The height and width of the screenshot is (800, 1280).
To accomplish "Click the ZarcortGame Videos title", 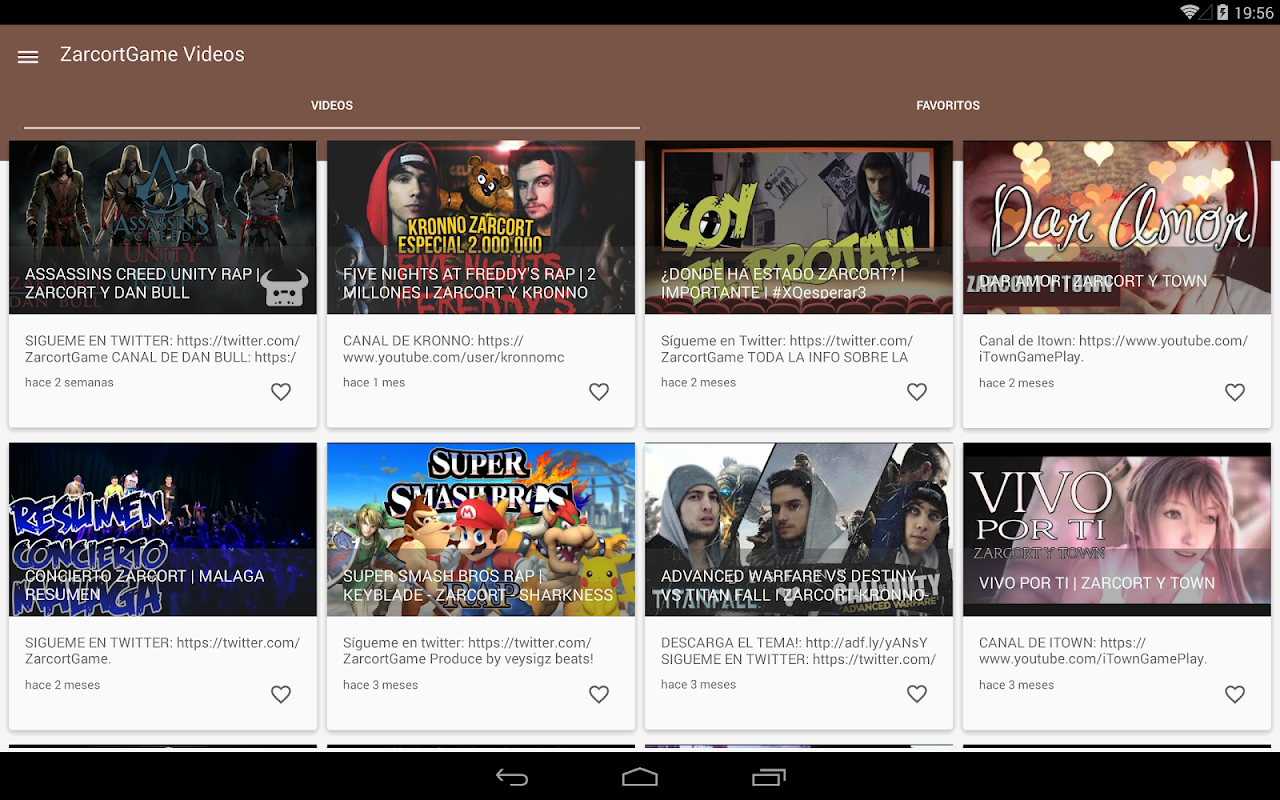I will [x=152, y=55].
